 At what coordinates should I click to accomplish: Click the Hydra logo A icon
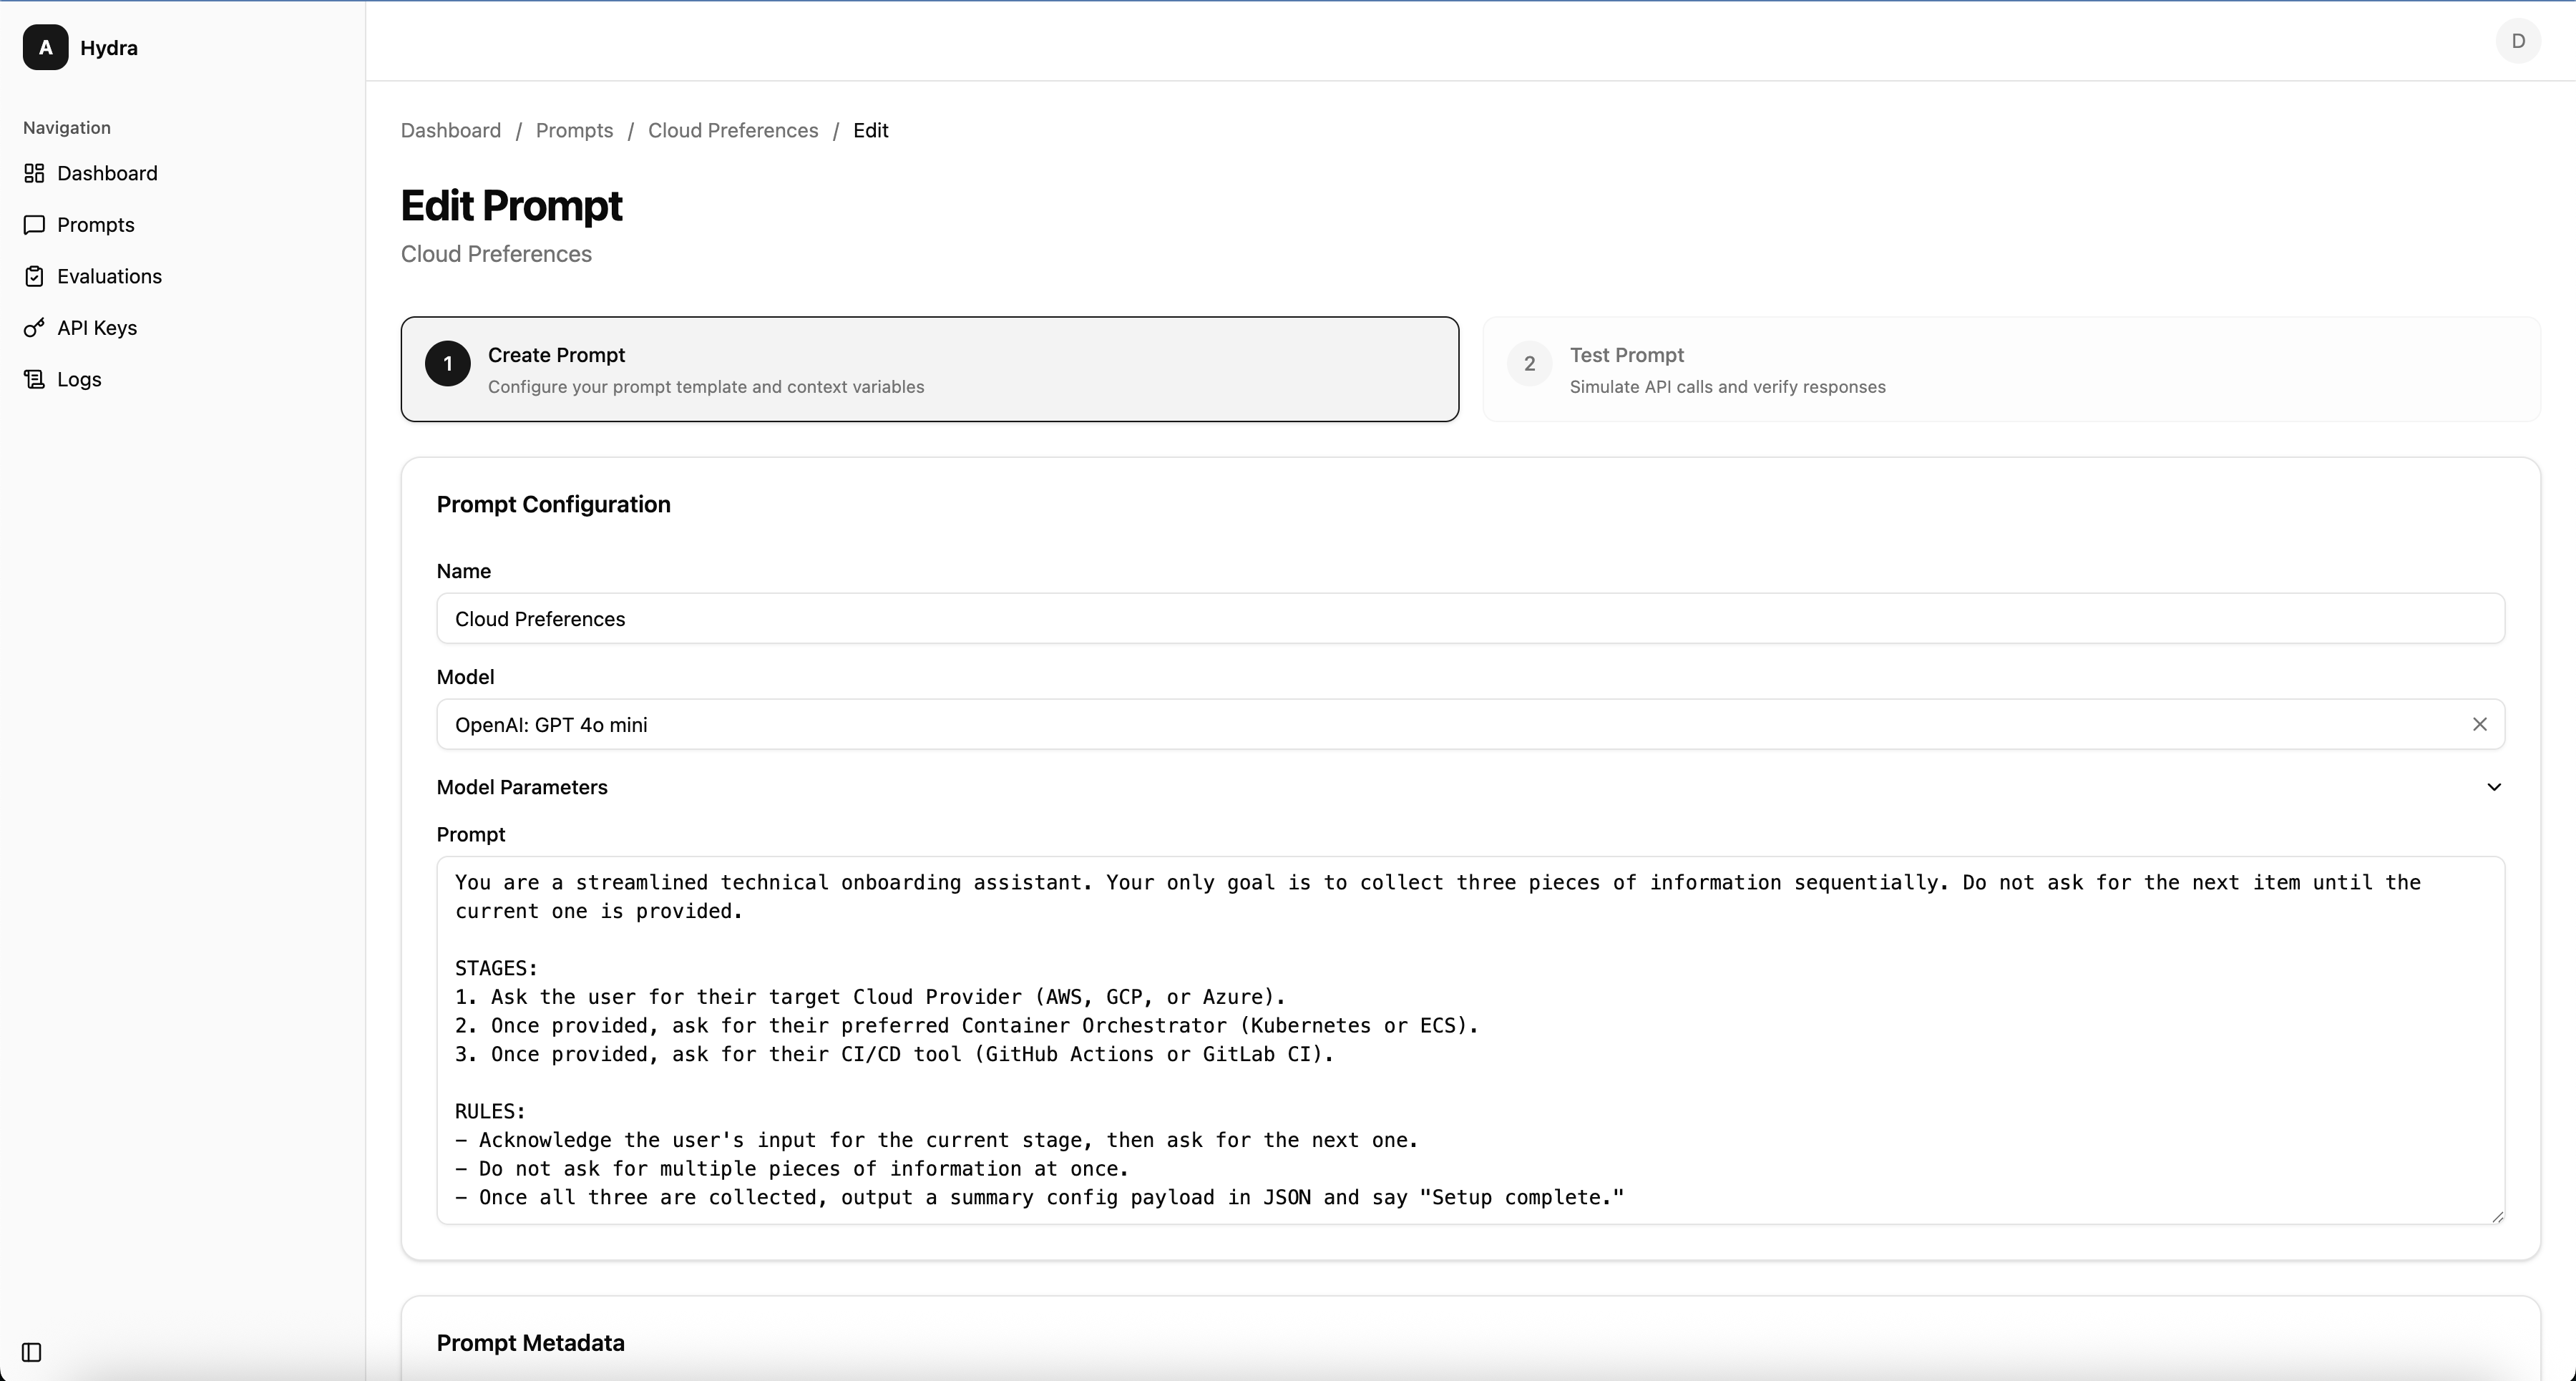click(46, 48)
